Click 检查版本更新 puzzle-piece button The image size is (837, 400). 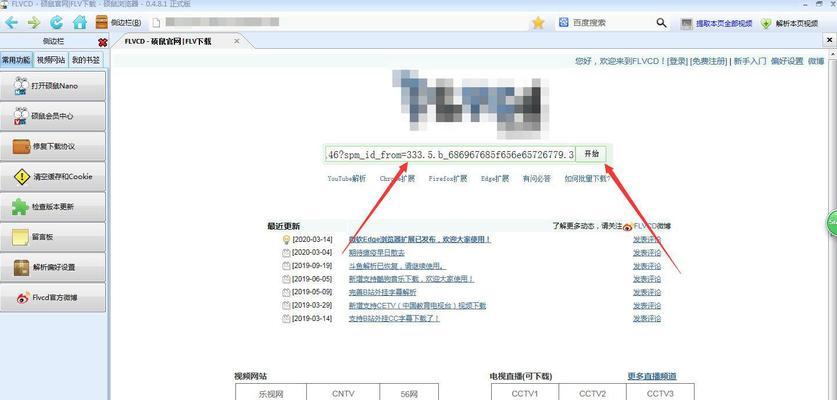pos(53,207)
